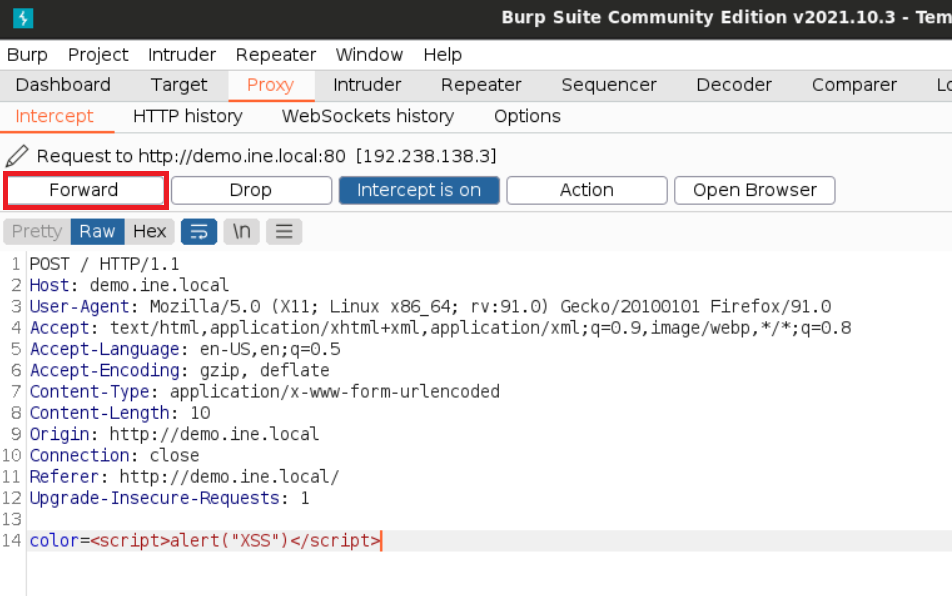Open the Window menu
Viewport: 952px width, 596px height.
click(x=369, y=55)
